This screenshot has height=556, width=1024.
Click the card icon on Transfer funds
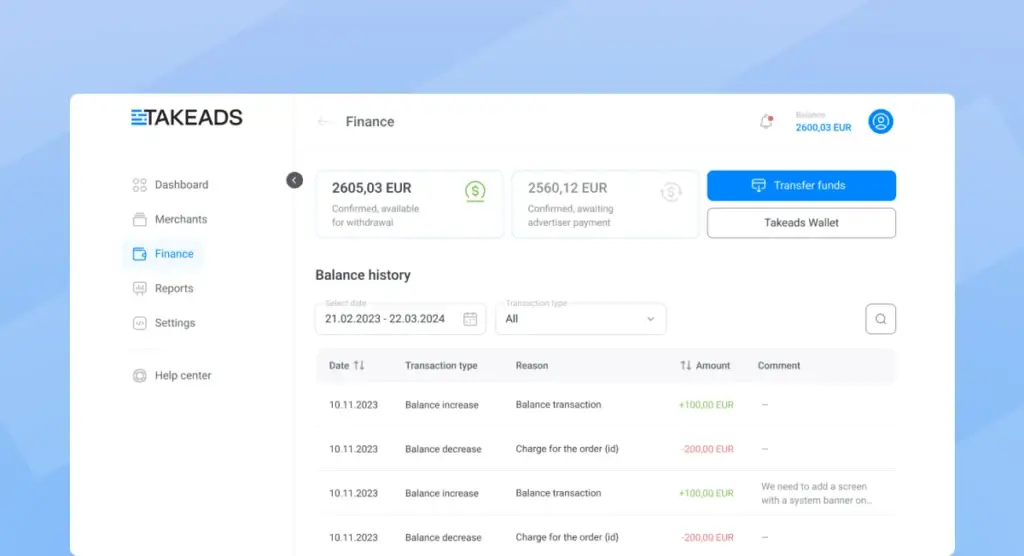pos(758,186)
